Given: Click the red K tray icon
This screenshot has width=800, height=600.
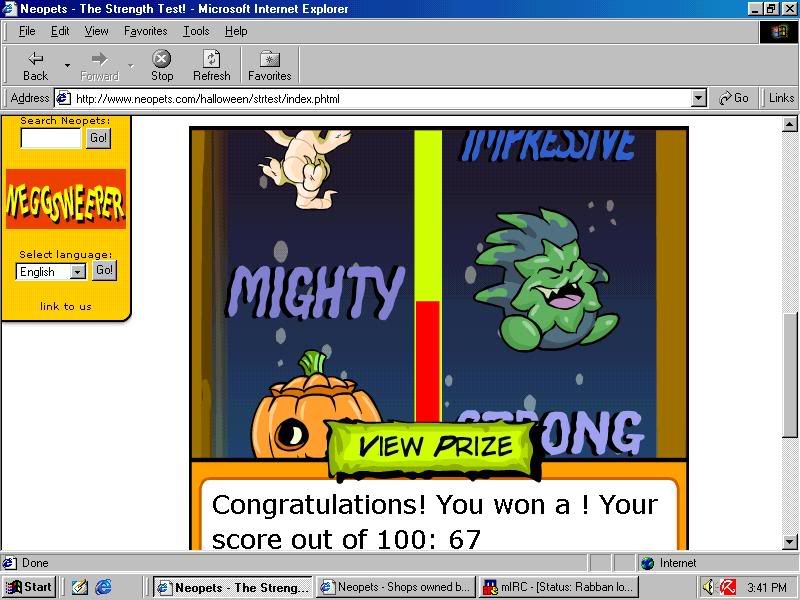Looking at the screenshot, I should click(728, 587).
